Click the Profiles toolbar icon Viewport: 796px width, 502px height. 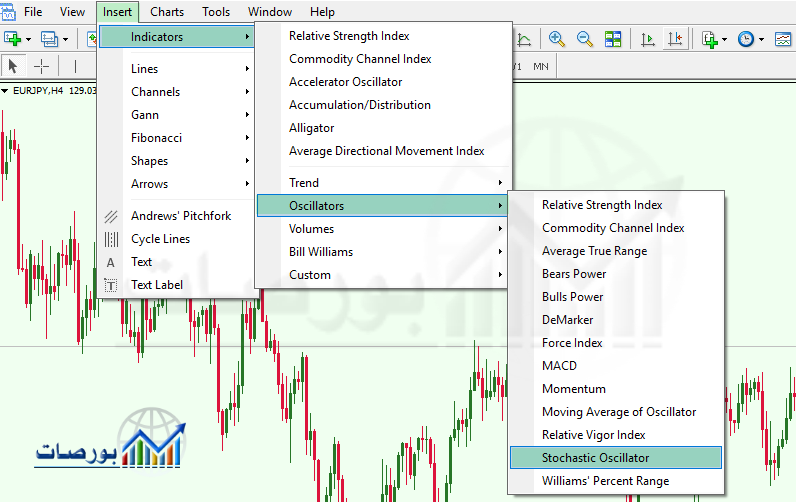[49, 39]
